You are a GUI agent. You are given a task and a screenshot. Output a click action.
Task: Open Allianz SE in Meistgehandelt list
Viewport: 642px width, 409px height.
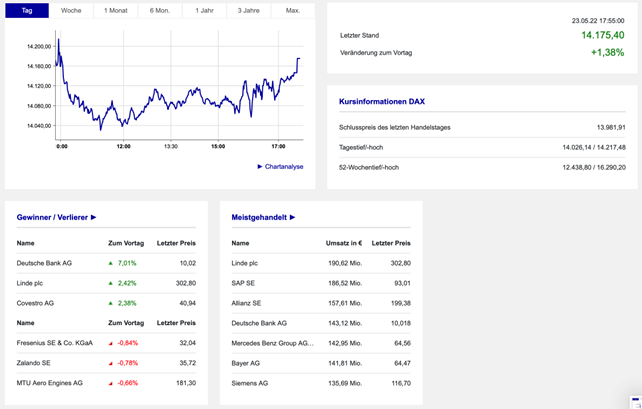[x=246, y=303]
